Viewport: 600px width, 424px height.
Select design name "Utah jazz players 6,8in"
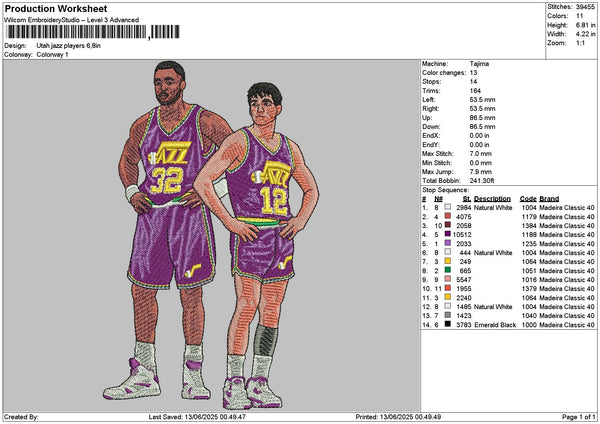[68, 46]
